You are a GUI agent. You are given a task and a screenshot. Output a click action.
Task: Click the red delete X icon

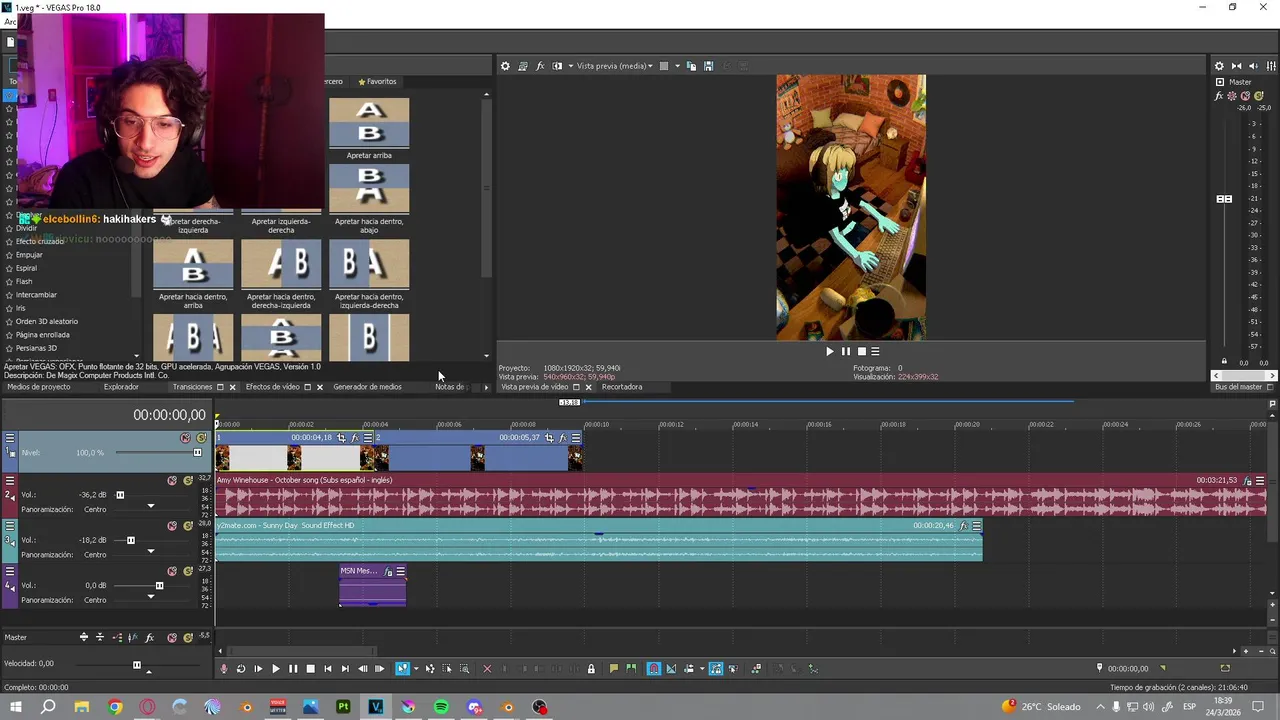[487, 669]
